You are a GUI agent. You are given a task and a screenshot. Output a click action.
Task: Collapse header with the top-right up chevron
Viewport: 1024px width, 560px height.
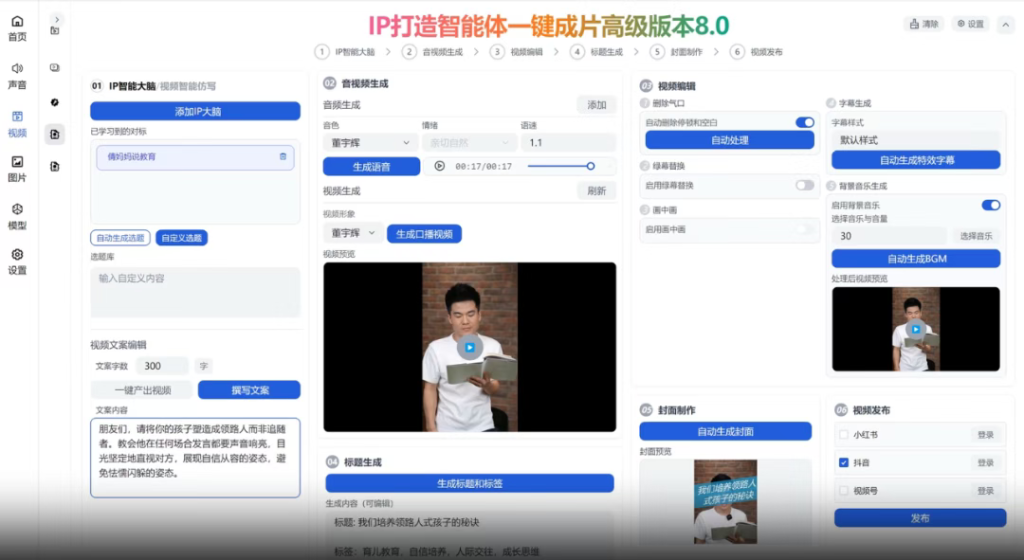1006,25
